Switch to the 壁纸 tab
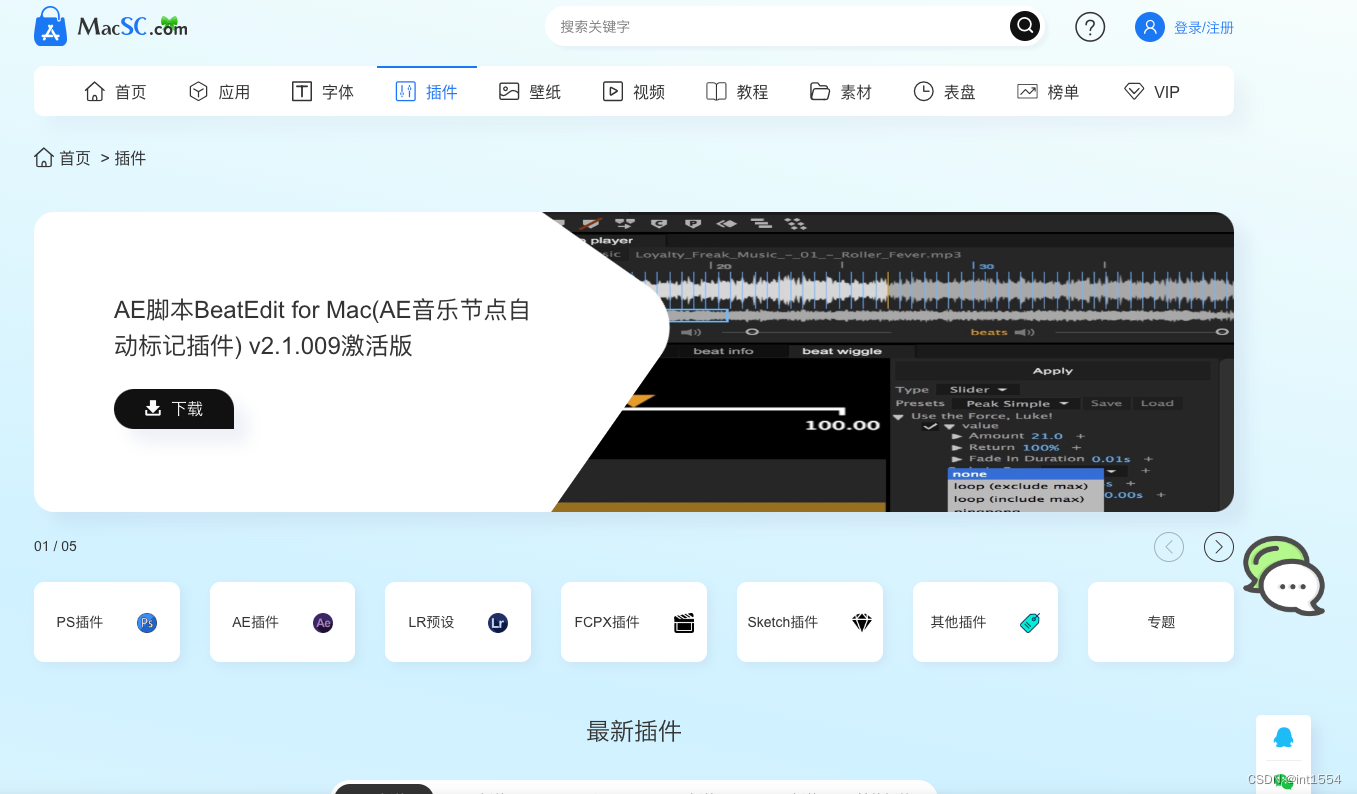1357x794 pixels. tap(543, 91)
